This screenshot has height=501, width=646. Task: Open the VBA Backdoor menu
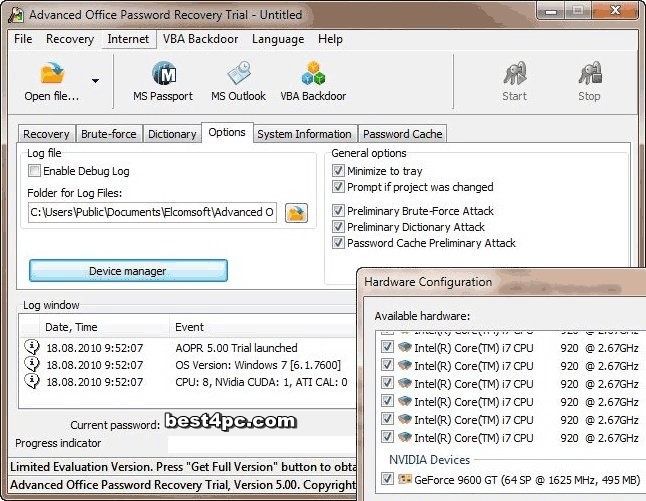(201, 39)
